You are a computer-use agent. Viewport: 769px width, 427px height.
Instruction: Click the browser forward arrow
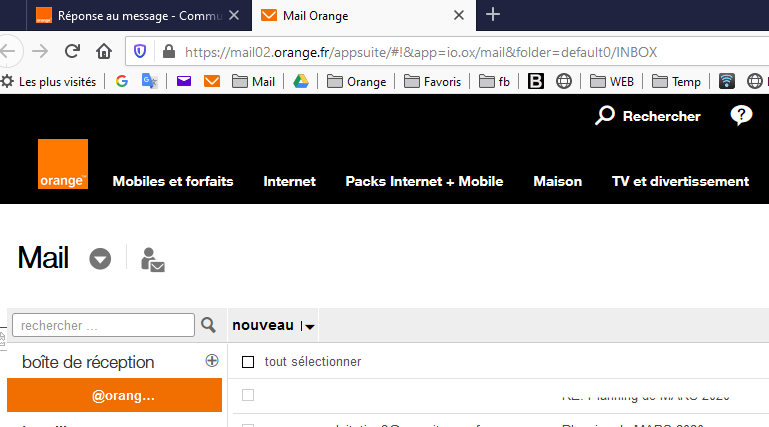tap(40, 51)
